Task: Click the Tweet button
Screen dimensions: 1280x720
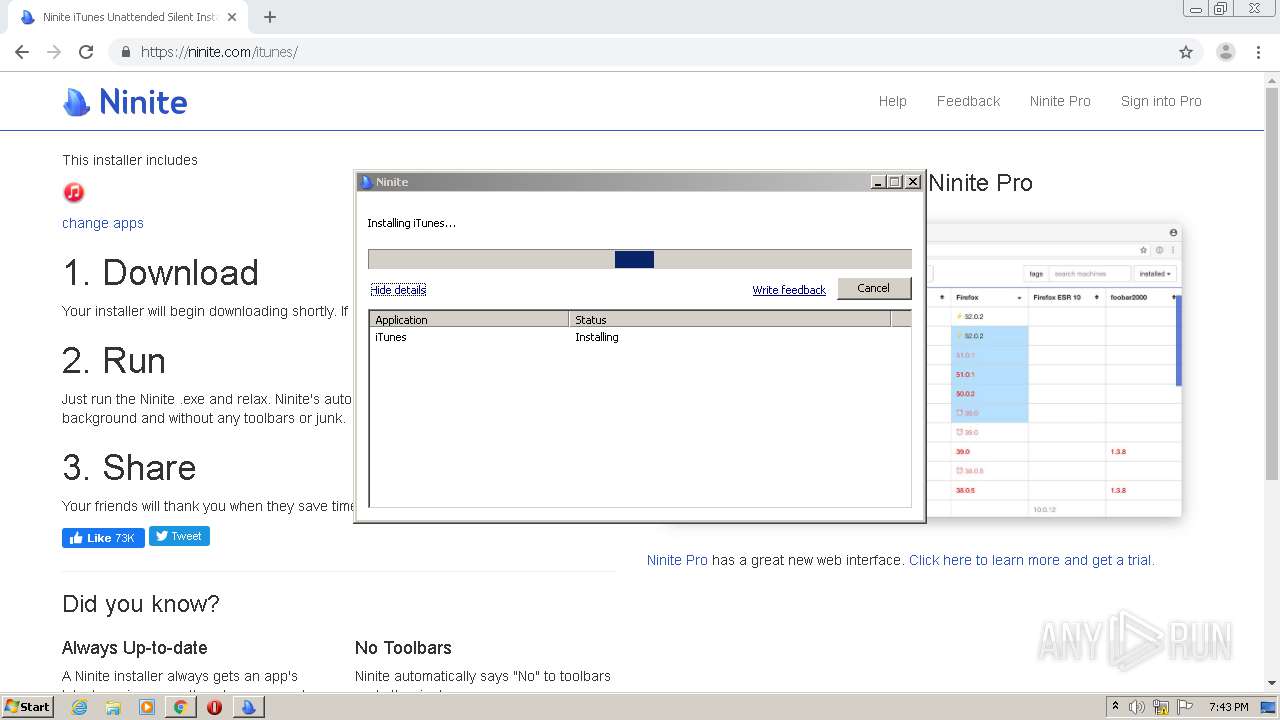Action: [x=179, y=536]
